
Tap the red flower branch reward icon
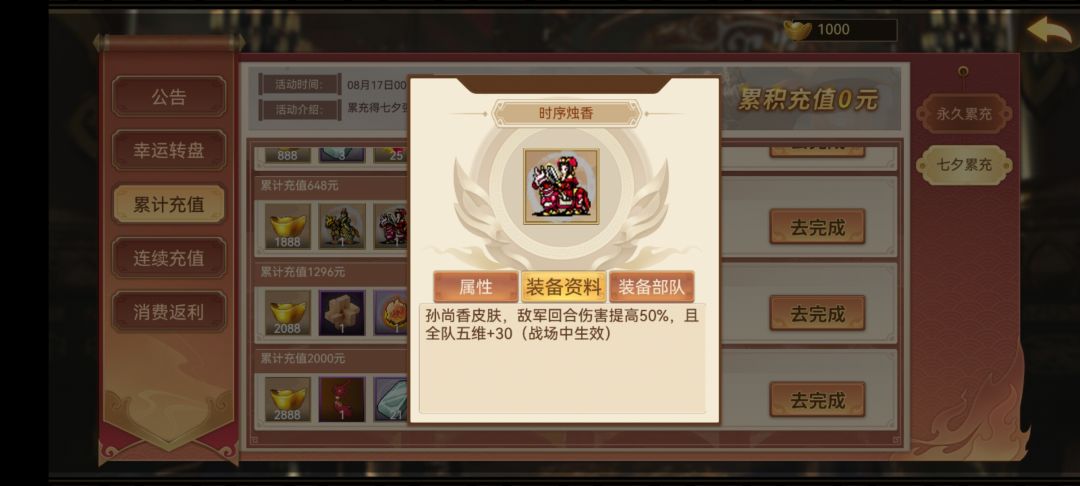(x=342, y=399)
